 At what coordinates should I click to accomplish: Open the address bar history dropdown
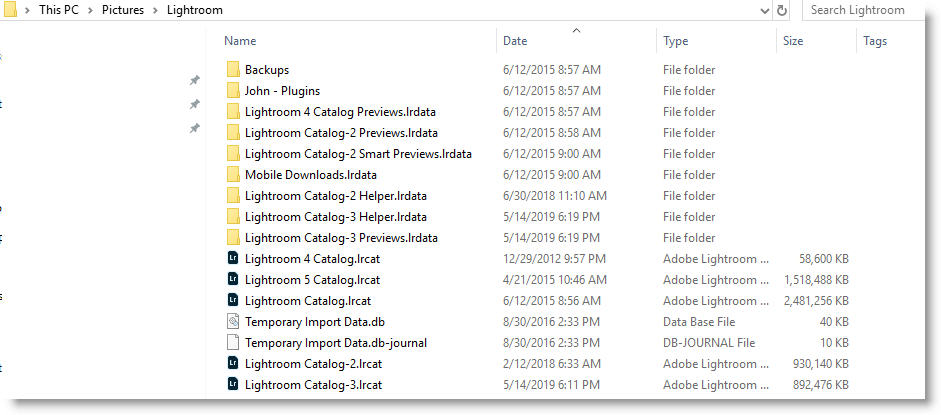[765, 11]
